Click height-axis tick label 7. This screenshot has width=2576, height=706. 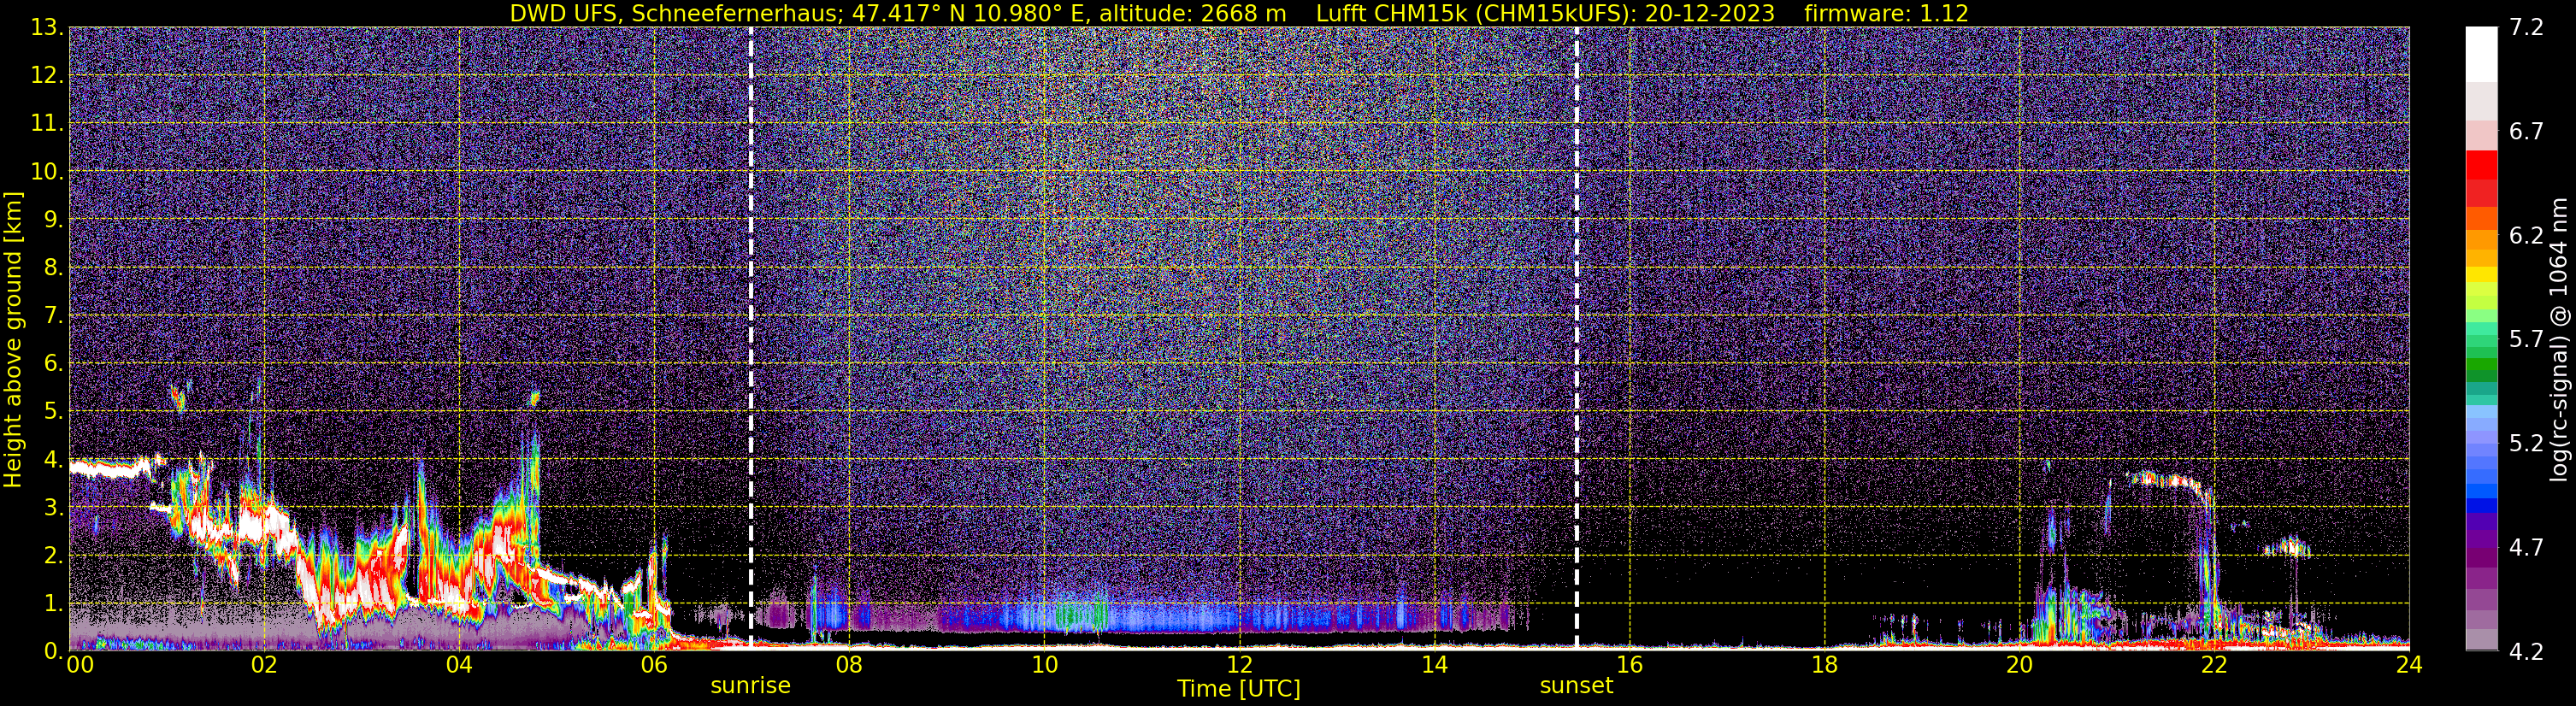[x=52, y=316]
